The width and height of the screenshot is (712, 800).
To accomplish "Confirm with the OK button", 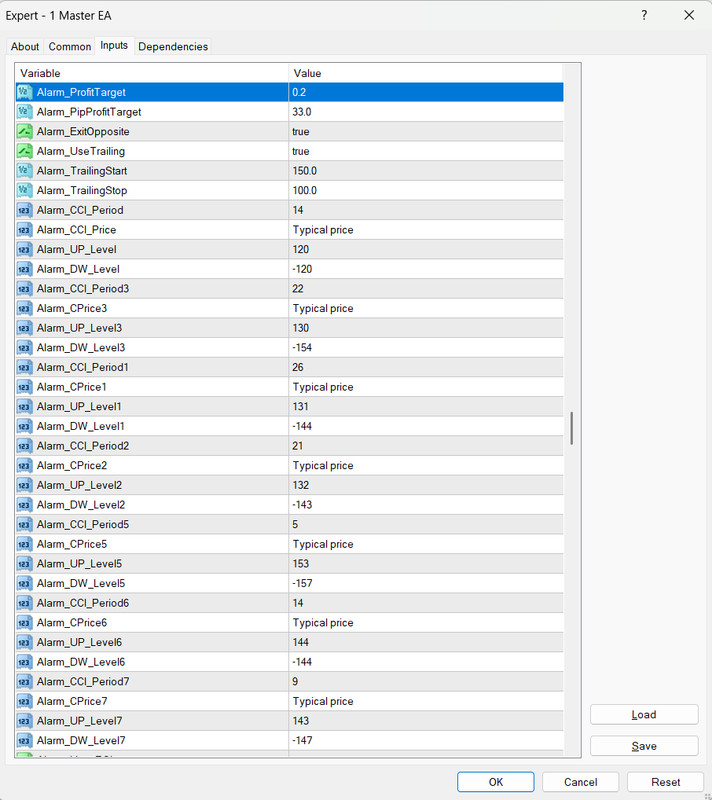I will click(496, 782).
